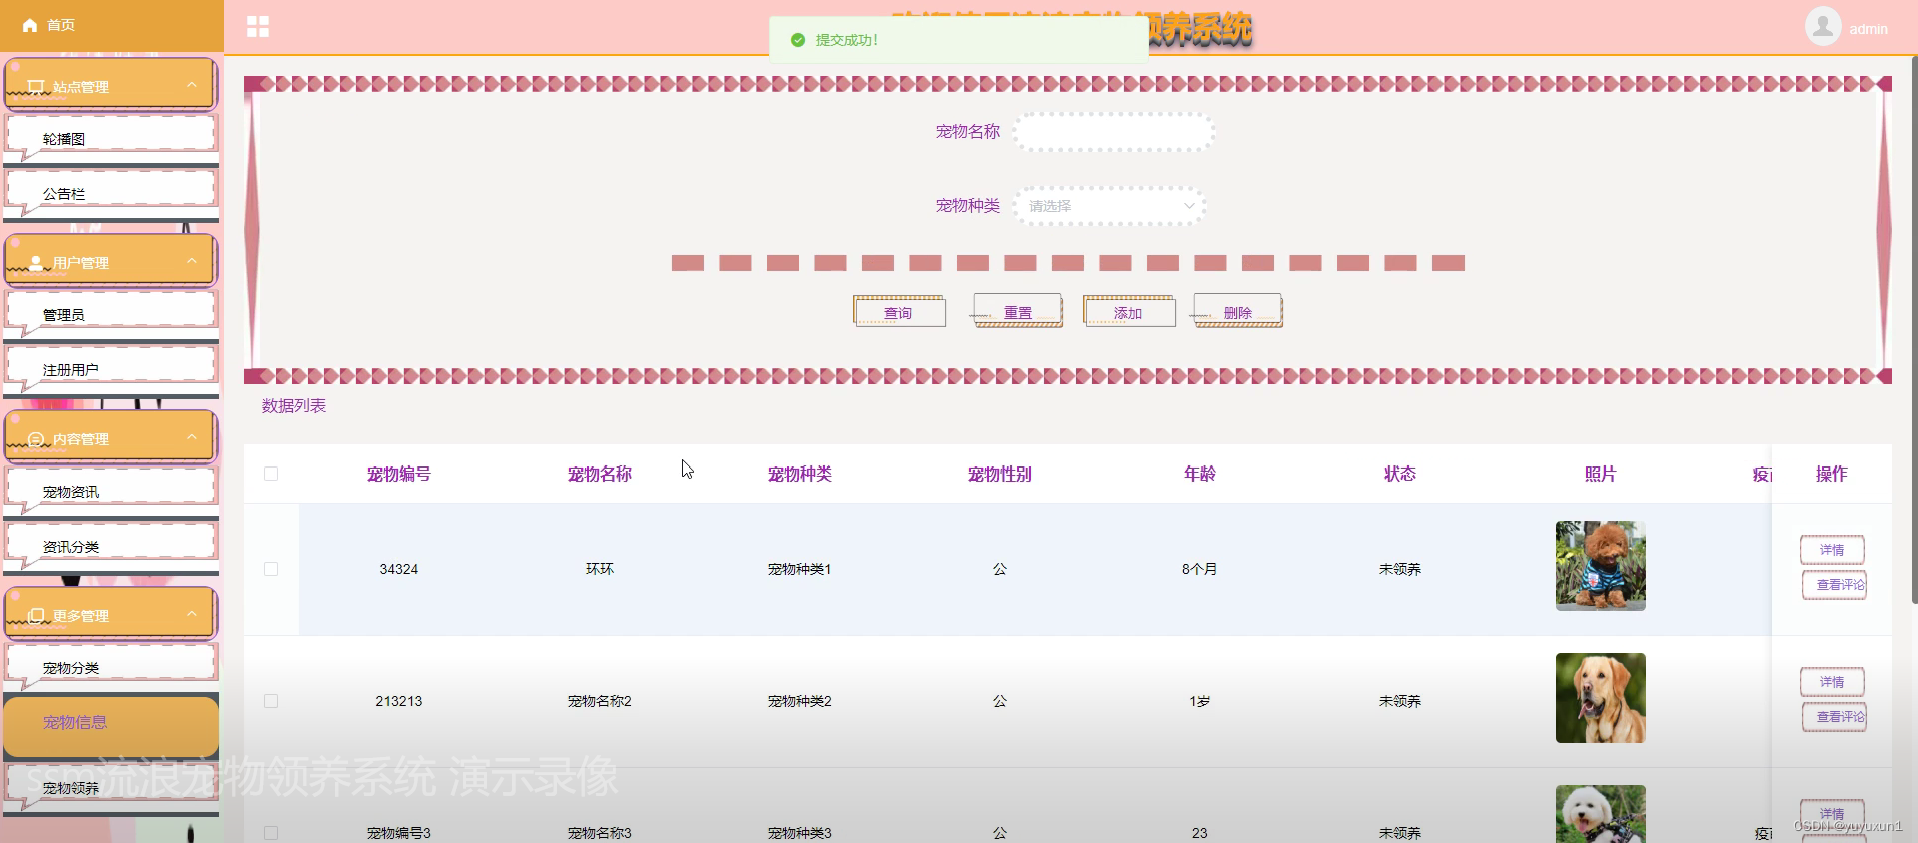Click cell 宠物种类2
This screenshot has height=843, width=1918.
(x=800, y=701)
